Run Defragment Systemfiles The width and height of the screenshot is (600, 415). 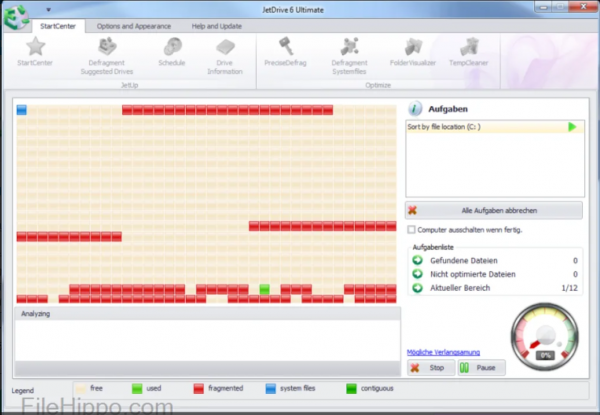pyautogui.click(x=349, y=56)
